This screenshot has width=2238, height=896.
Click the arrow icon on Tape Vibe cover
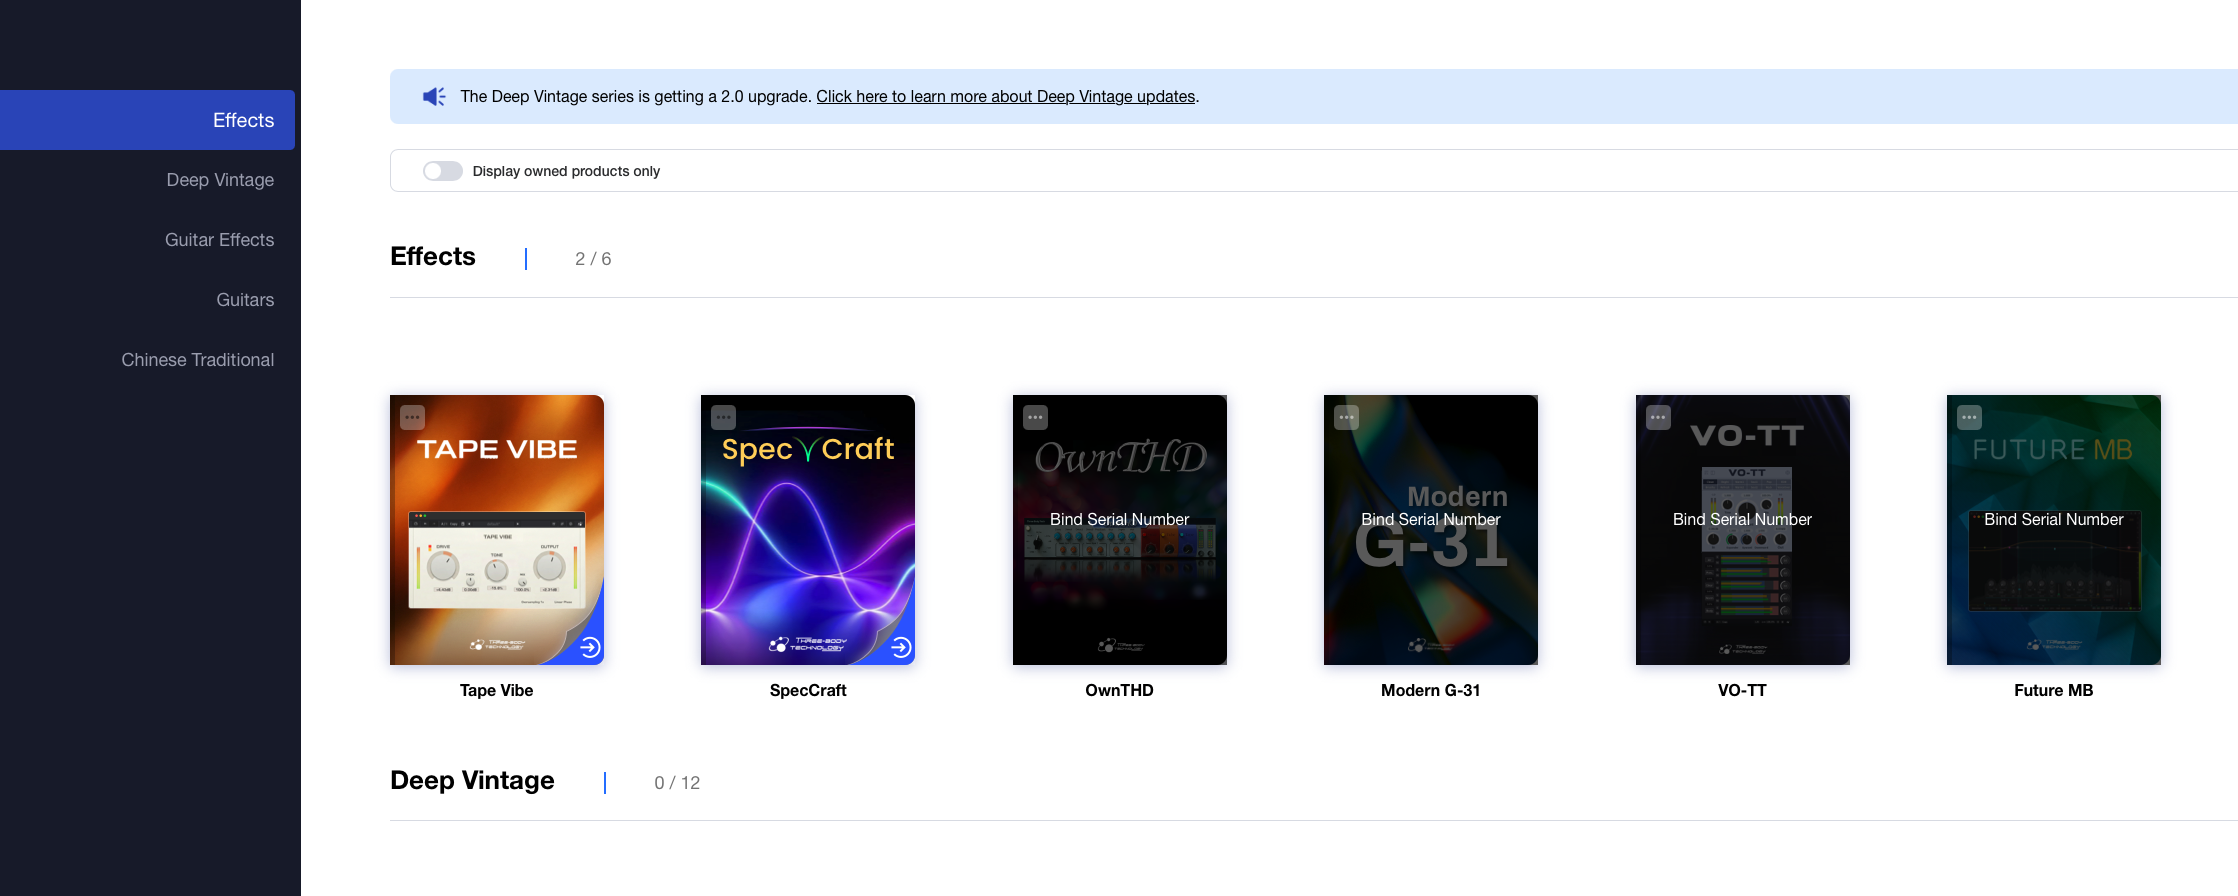tap(590, 647)
